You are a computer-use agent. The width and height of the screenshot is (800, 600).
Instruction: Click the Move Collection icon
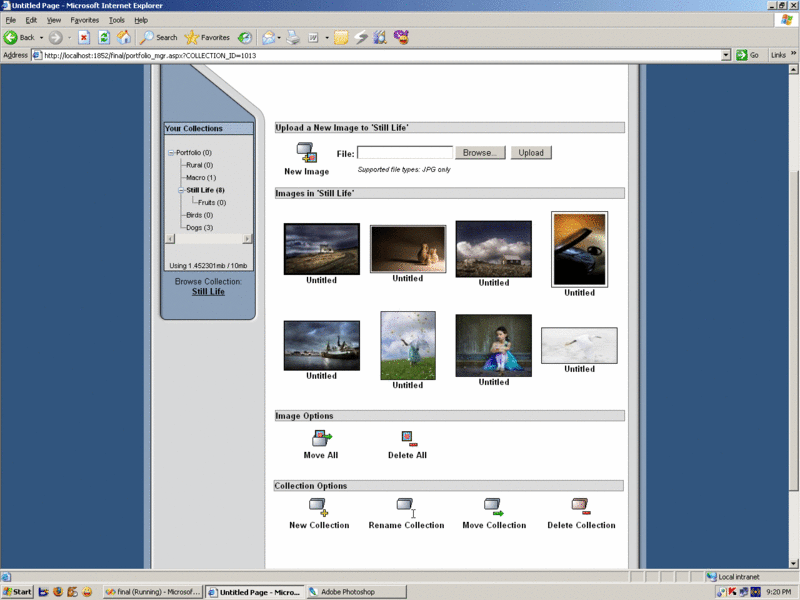[493, 507]
